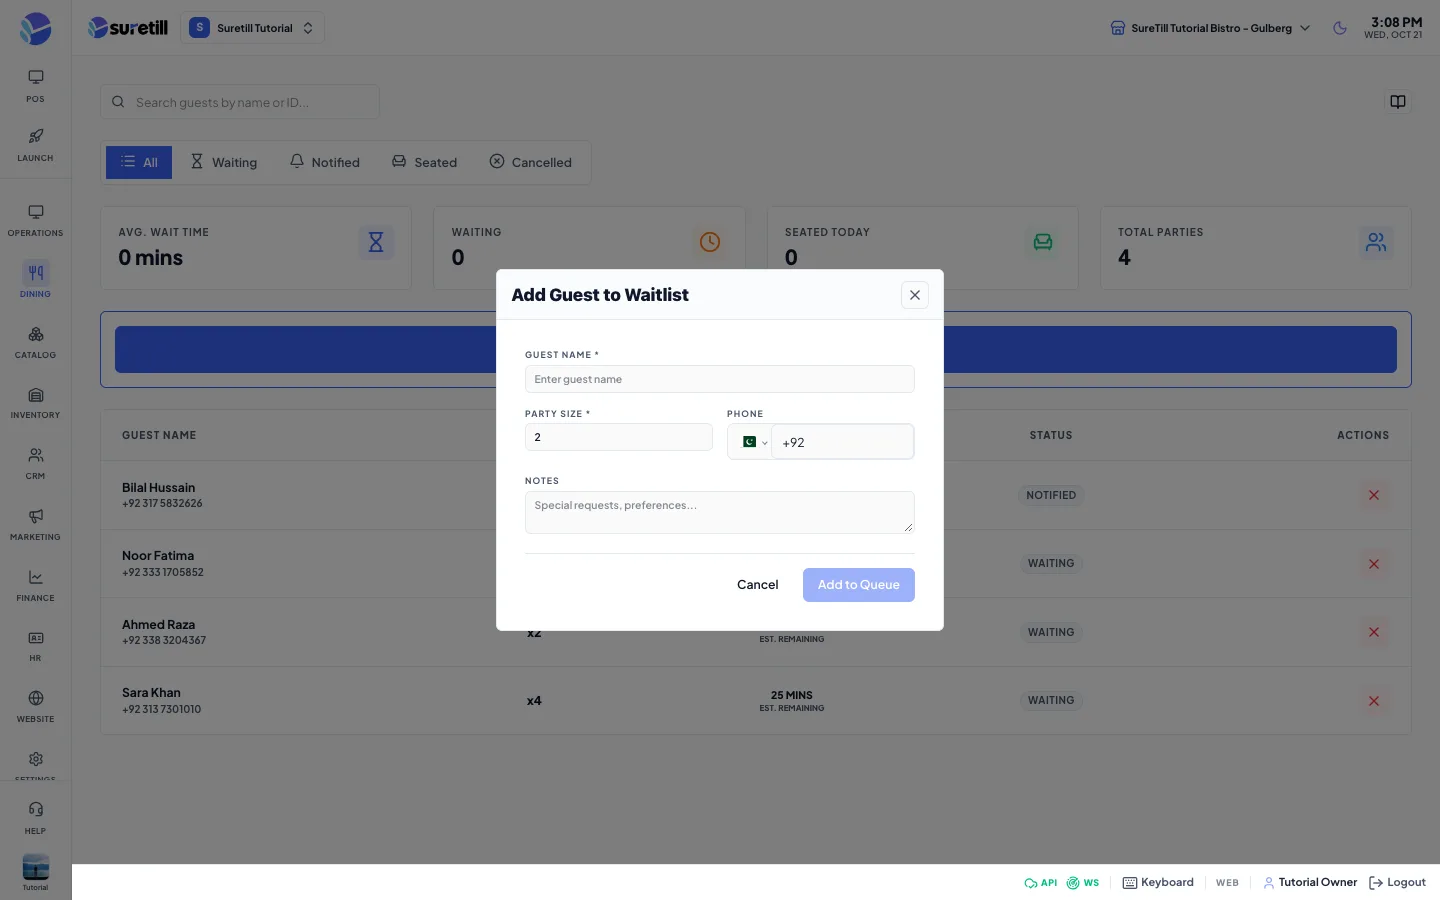Click the API status indicator
The height and width of the screenshot is (900, 1440).
pyautogui.click(x=1040, y=883)
